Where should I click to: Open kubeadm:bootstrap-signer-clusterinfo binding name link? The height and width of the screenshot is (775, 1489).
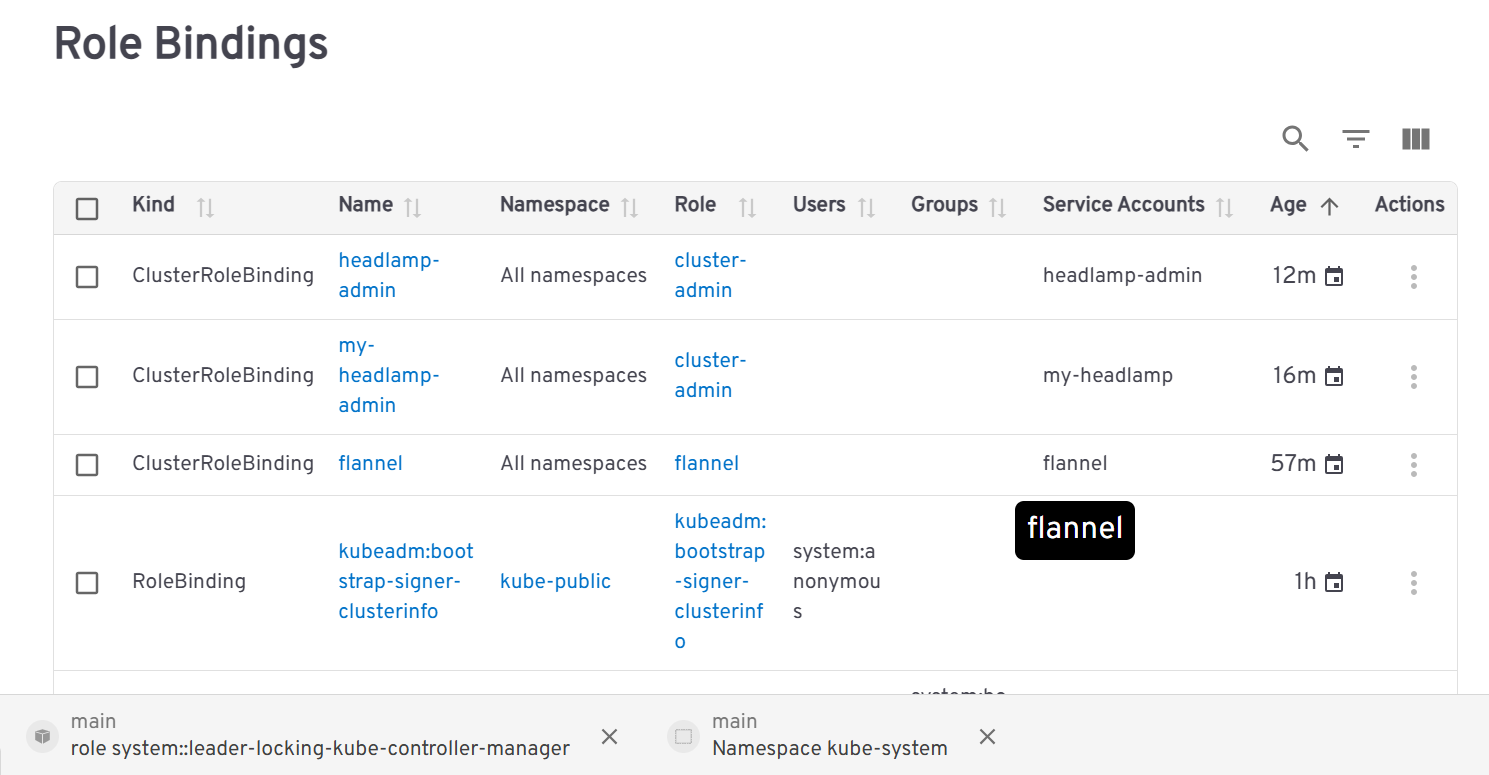tap(406, 581)
